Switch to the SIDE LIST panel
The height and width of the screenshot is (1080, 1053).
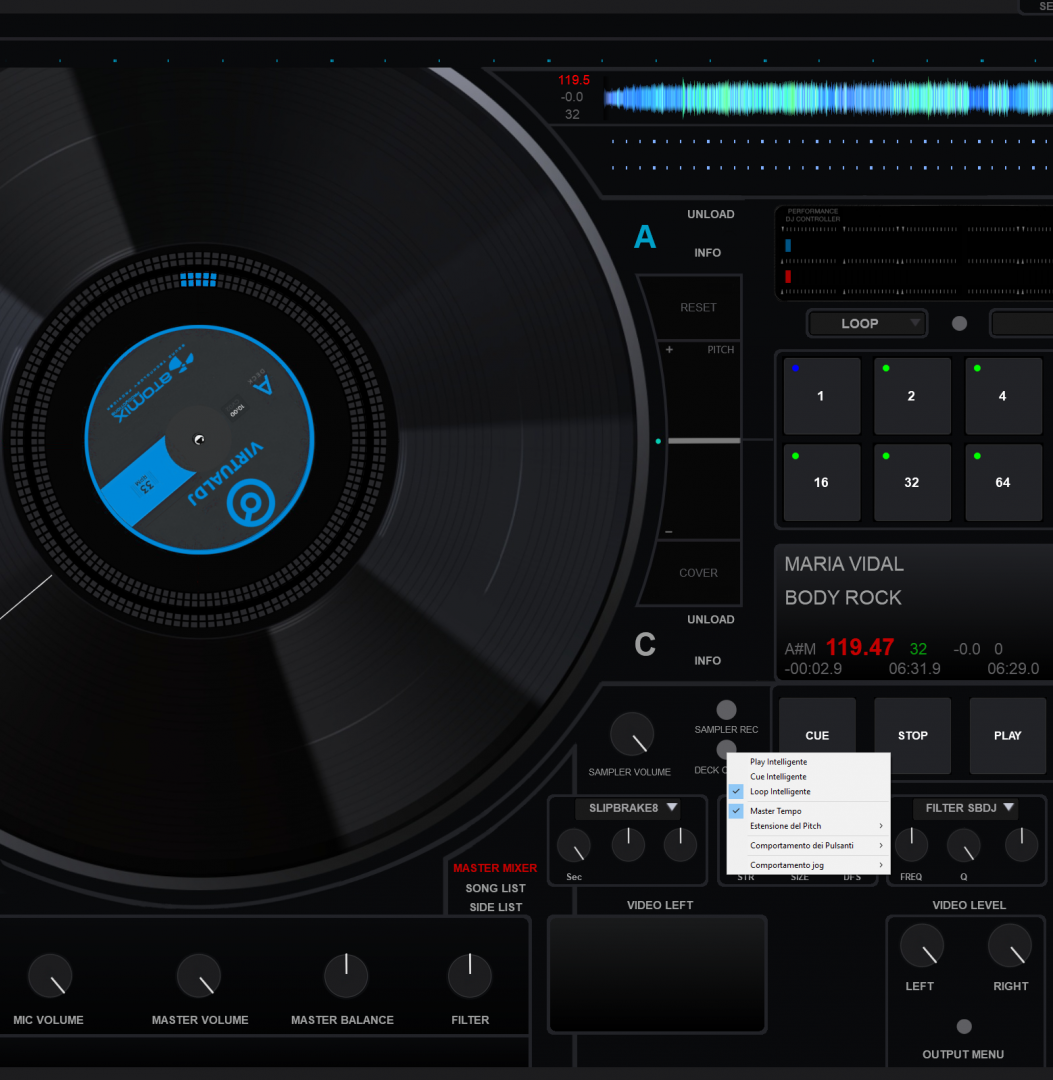pyautogui.click(x=496, y=907)
